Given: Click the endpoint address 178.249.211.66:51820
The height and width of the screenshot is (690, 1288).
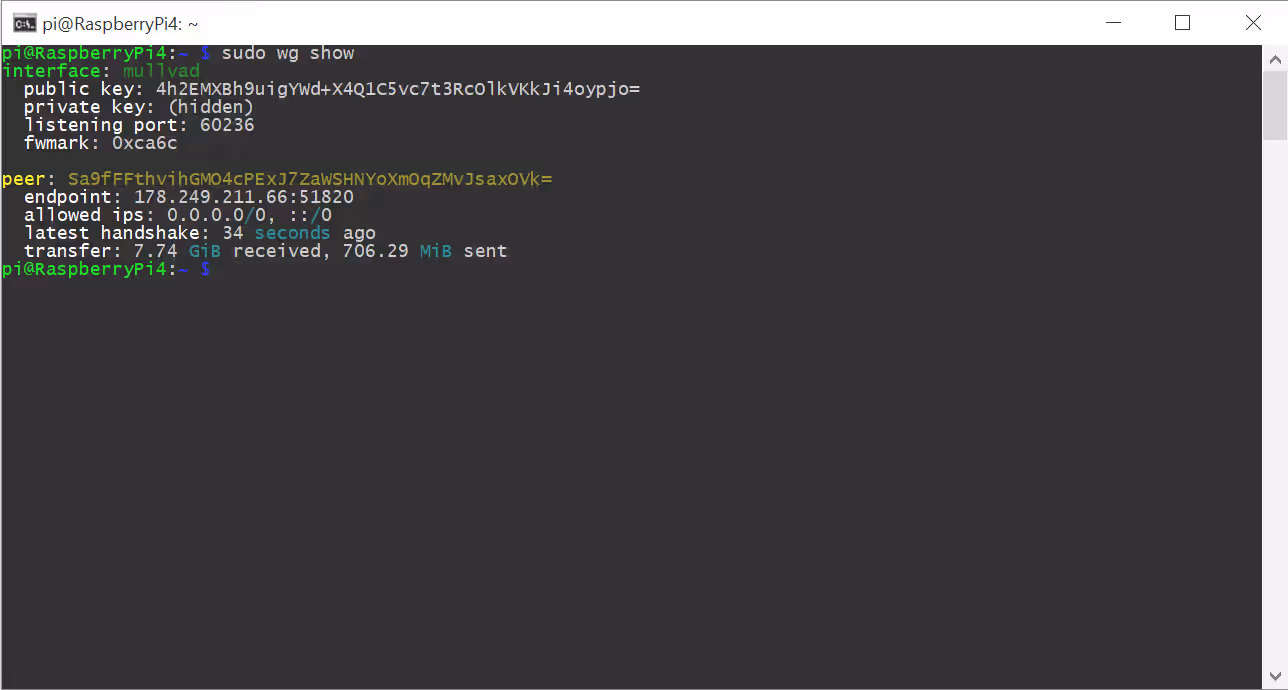Looking at the screenshot, I should tap(244, 197).
